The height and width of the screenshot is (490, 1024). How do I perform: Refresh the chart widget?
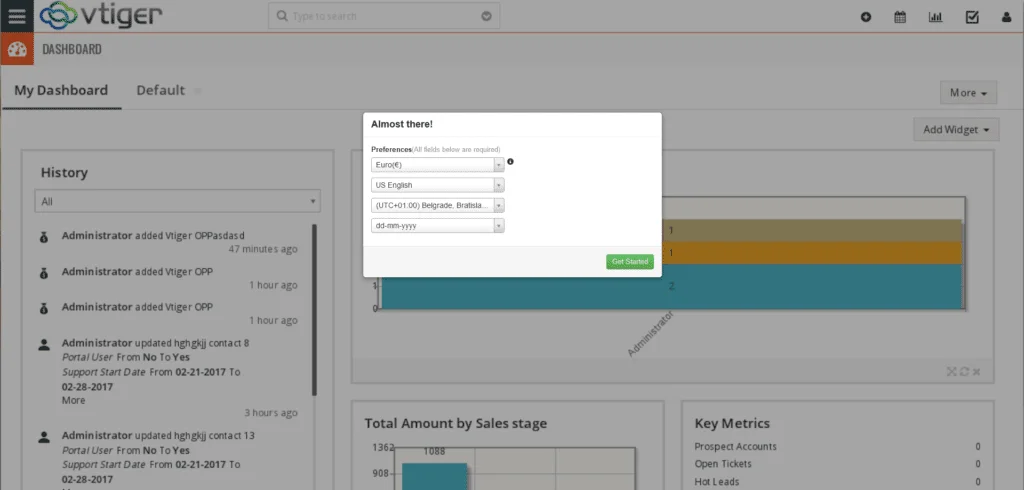pos(964,371)
